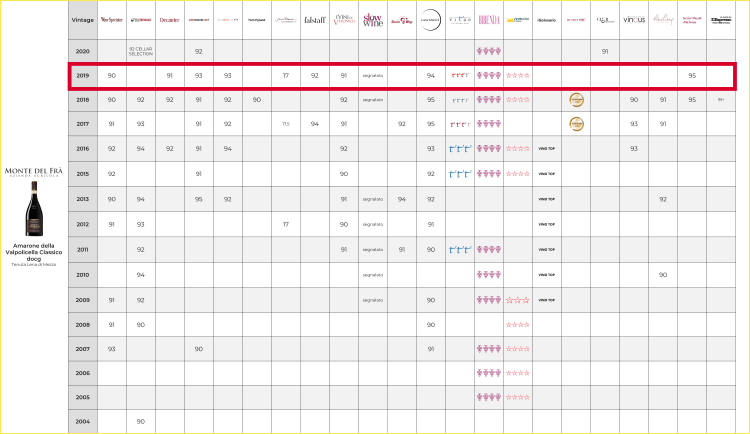Click 'VINO TOP' label in 2016 row
Viewport: 750px width, 434px height.
pos(547,149)
